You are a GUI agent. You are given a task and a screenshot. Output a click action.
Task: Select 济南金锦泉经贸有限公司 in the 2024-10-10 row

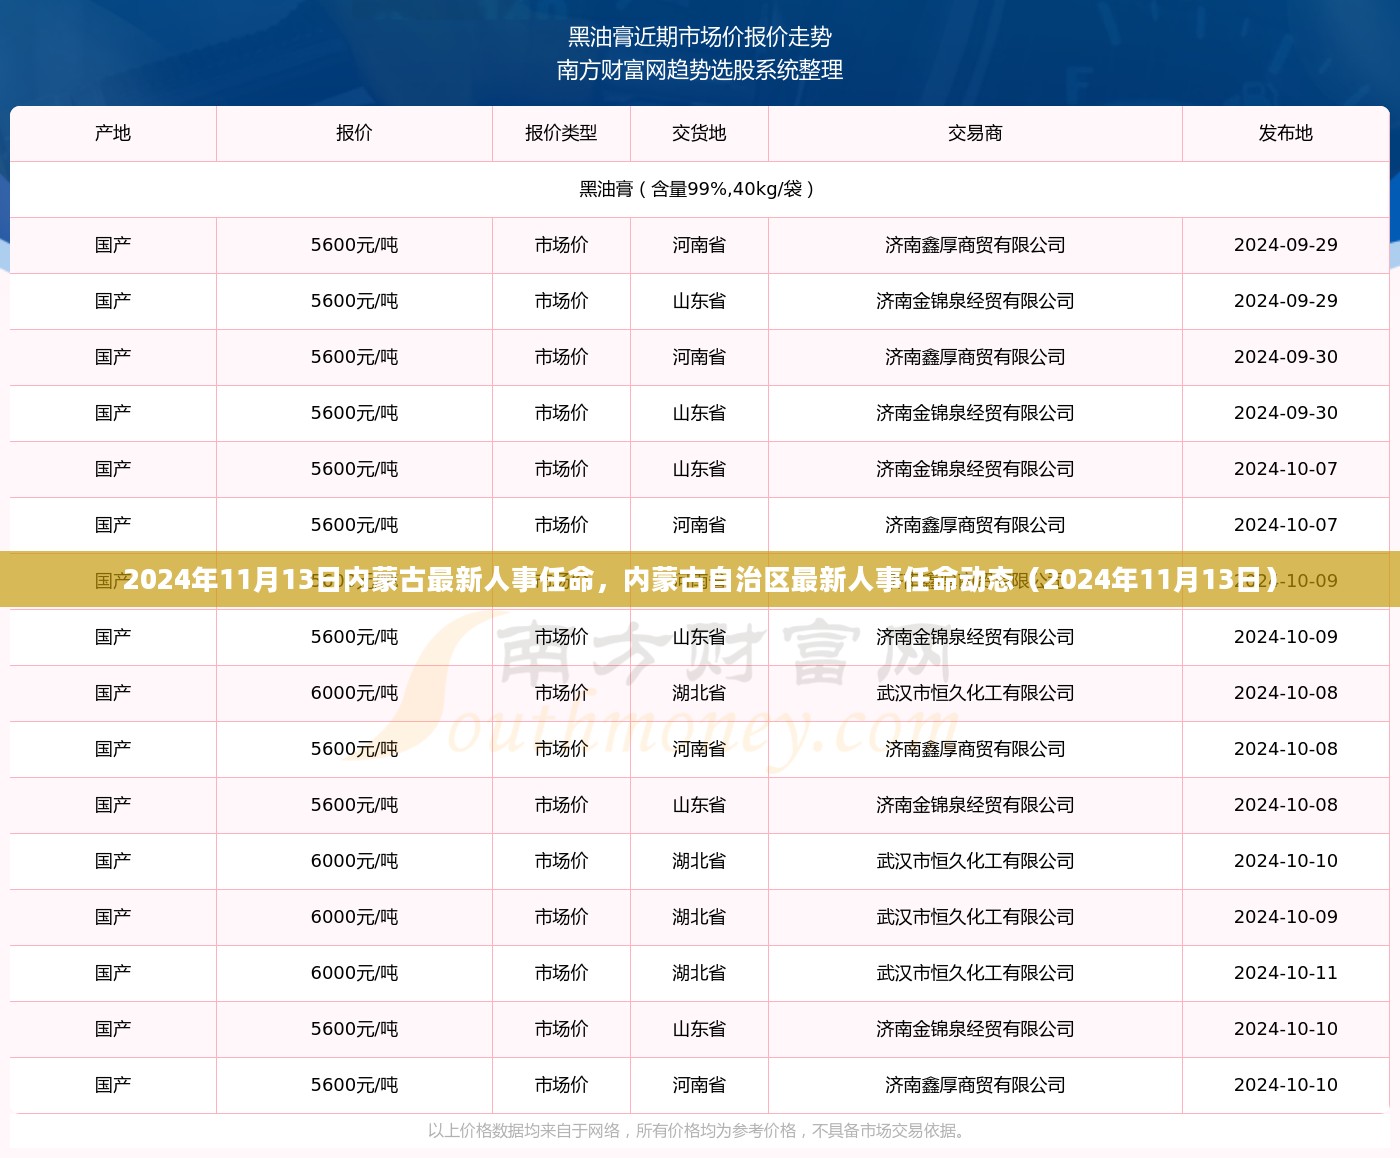(975, 1029)
